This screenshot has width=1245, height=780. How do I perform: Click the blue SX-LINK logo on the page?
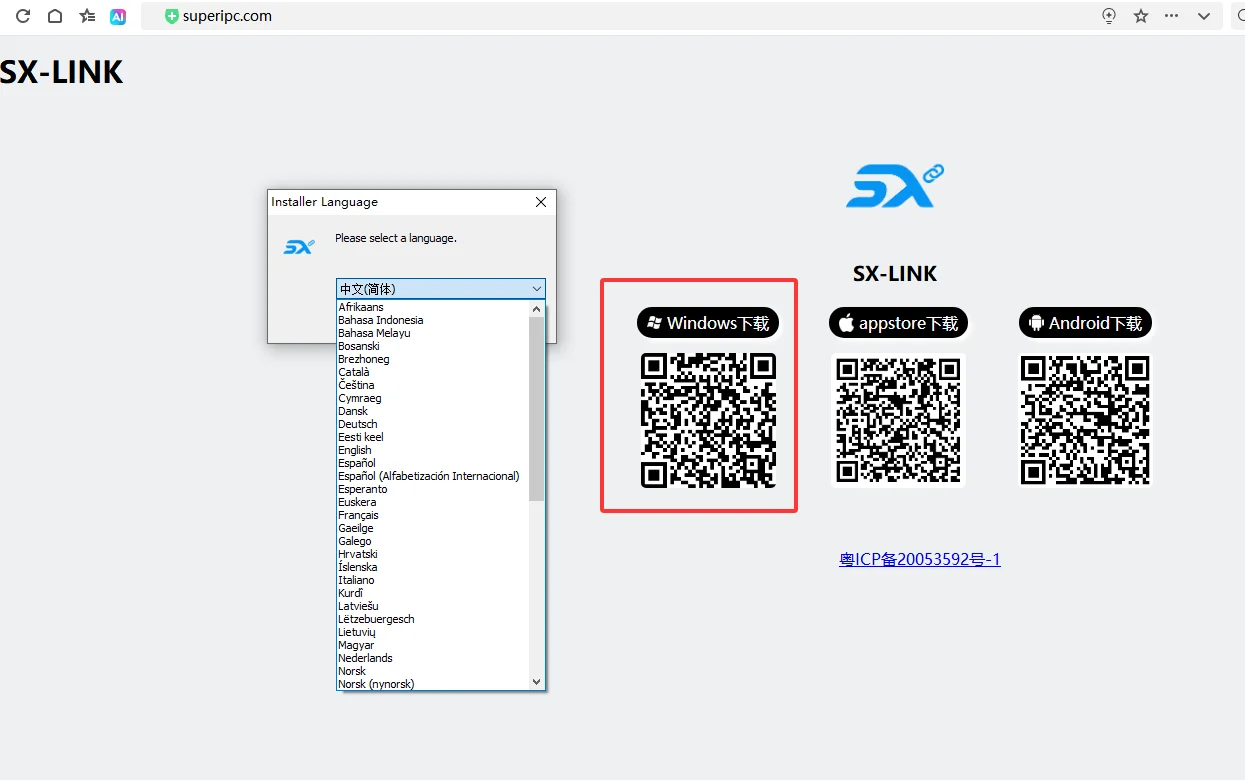tap(895, 186)
